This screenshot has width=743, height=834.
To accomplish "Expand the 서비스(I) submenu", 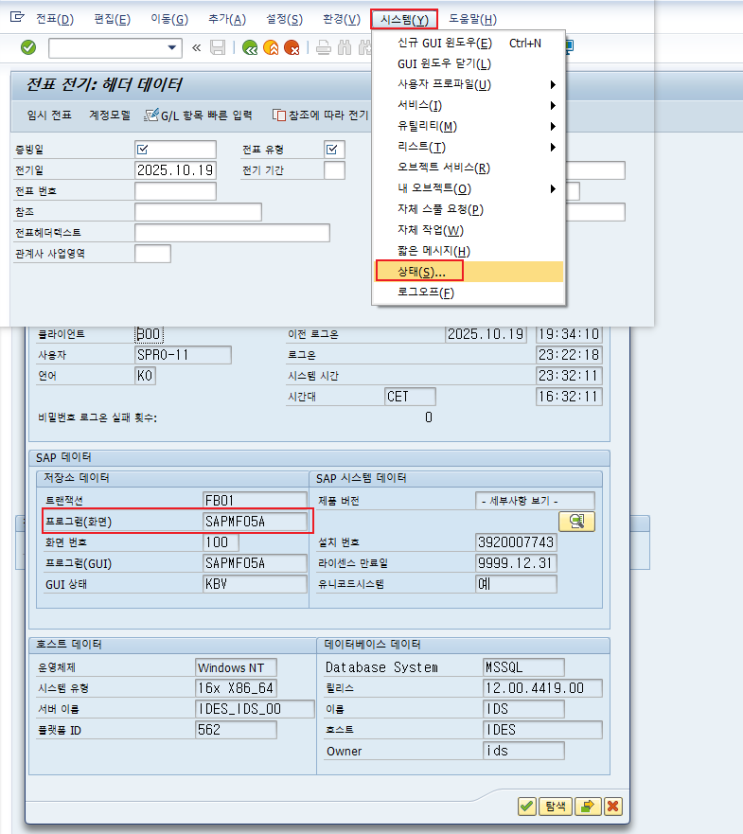I will pos(553,105).
